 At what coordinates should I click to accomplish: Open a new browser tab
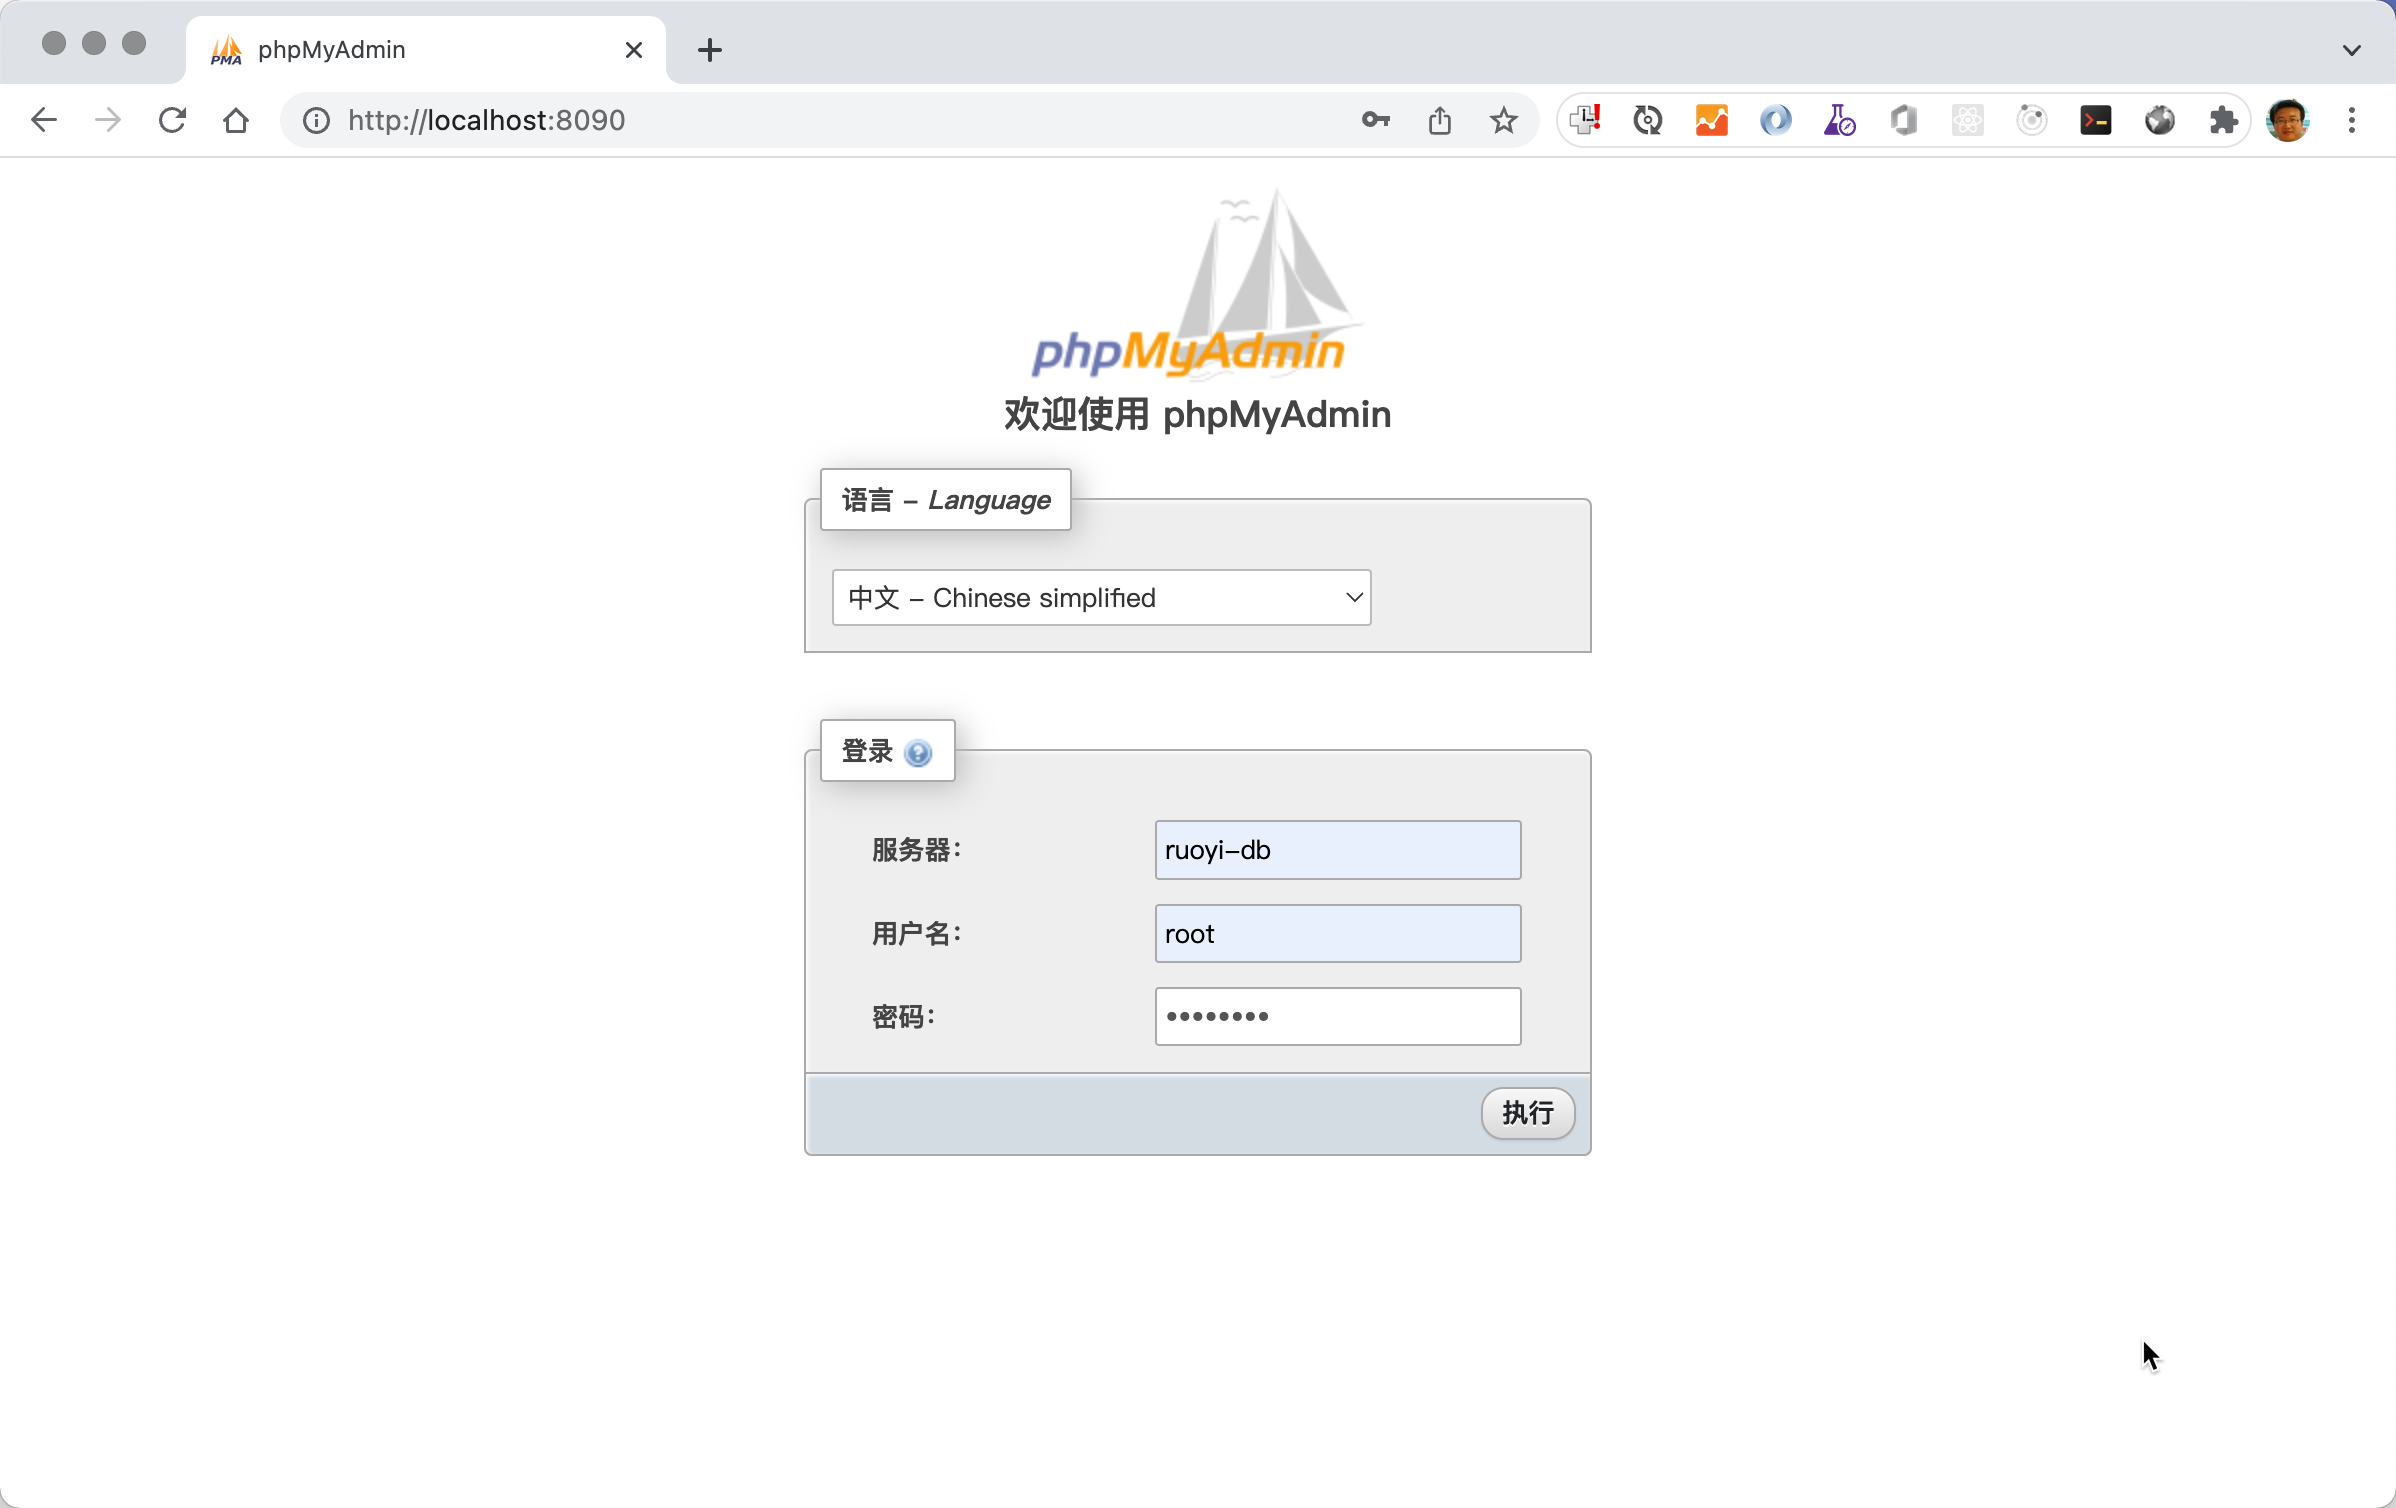tap(710, 50)
